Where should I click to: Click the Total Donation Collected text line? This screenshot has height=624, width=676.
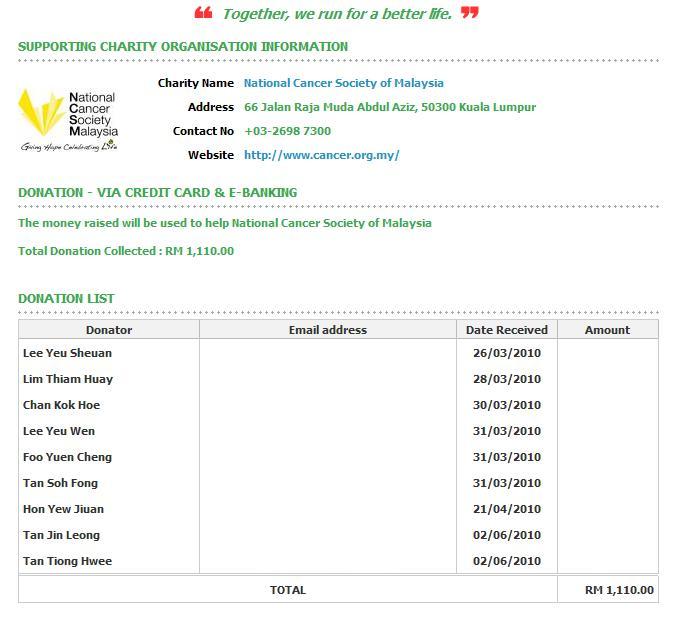point(126,251)
